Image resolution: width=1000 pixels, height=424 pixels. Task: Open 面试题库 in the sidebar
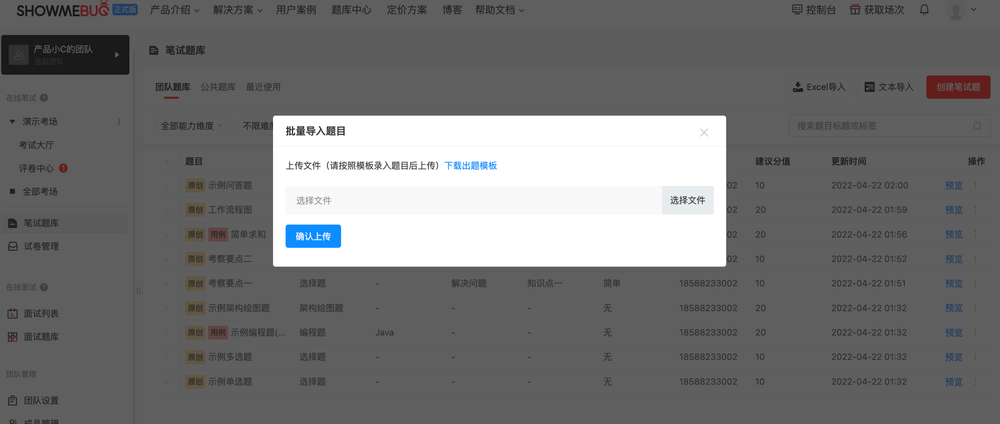[41, 337]
